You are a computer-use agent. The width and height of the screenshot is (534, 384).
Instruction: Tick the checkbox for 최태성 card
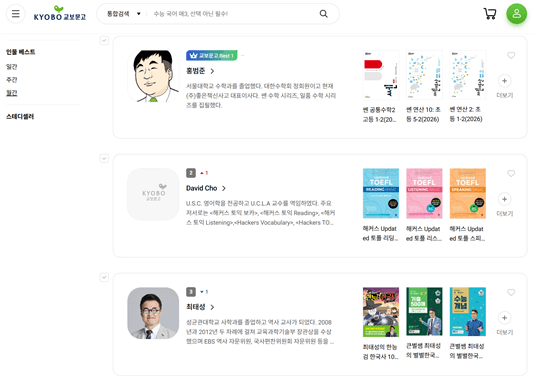[104, 277]
